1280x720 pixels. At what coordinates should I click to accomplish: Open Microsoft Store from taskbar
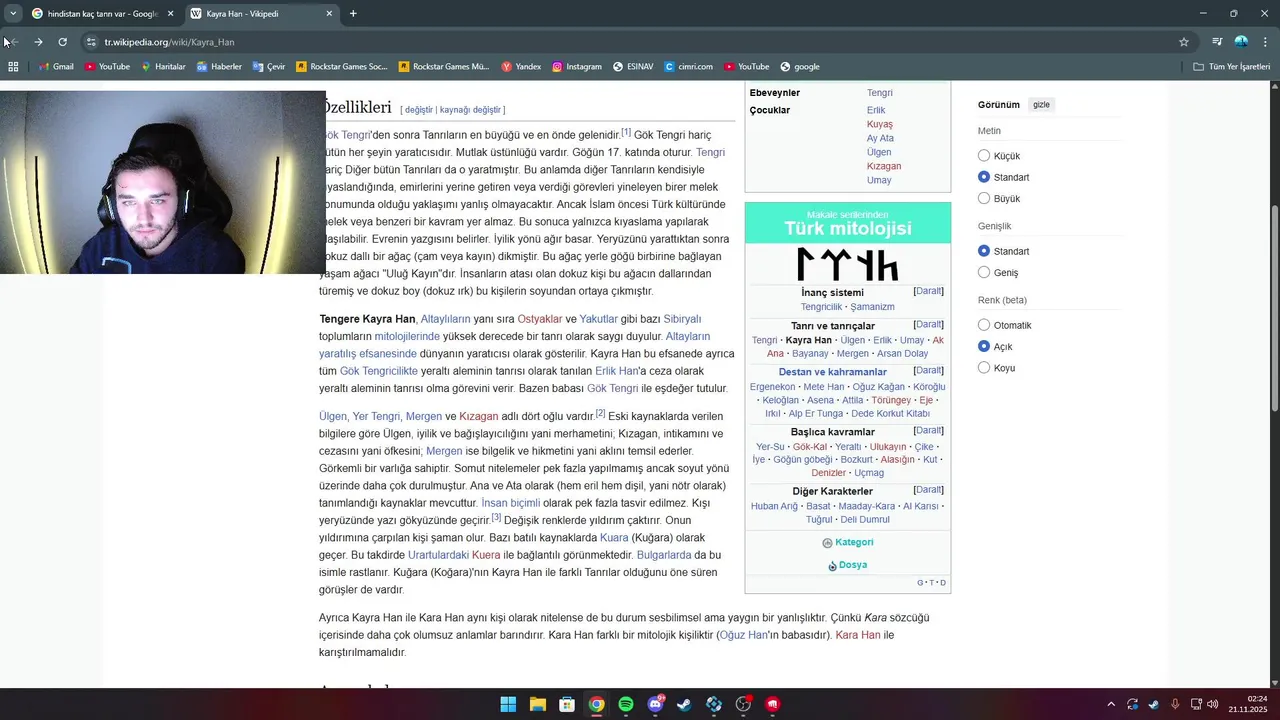[567, 704]
